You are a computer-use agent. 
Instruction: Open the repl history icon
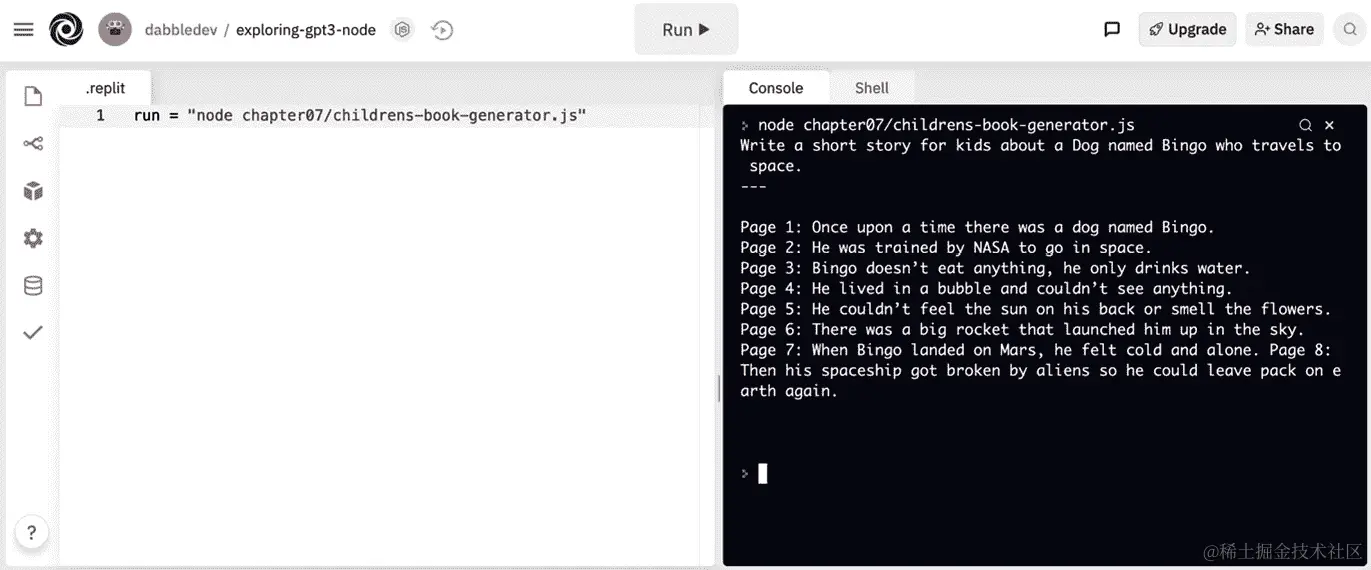click(442, 30)
